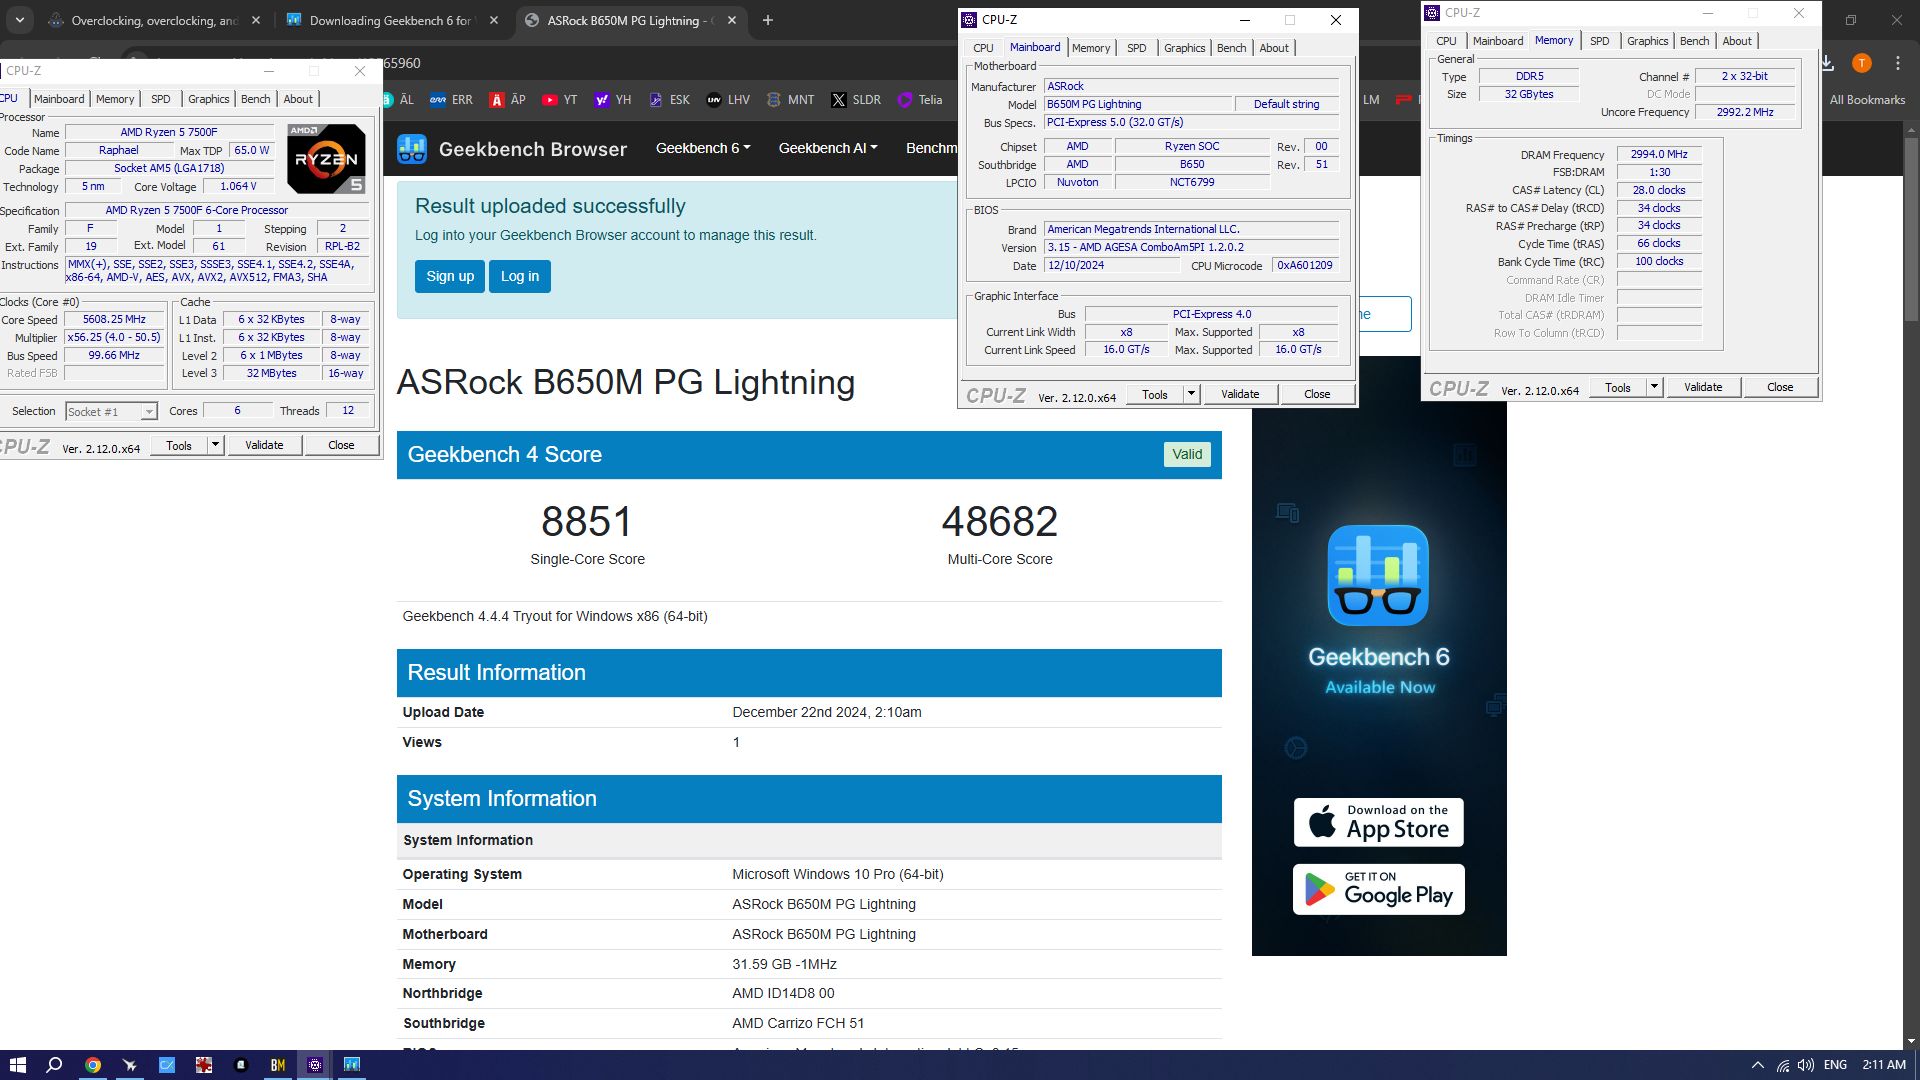Open the Telia bookmark
The image size is (1920, 1080).
point(920,100)
